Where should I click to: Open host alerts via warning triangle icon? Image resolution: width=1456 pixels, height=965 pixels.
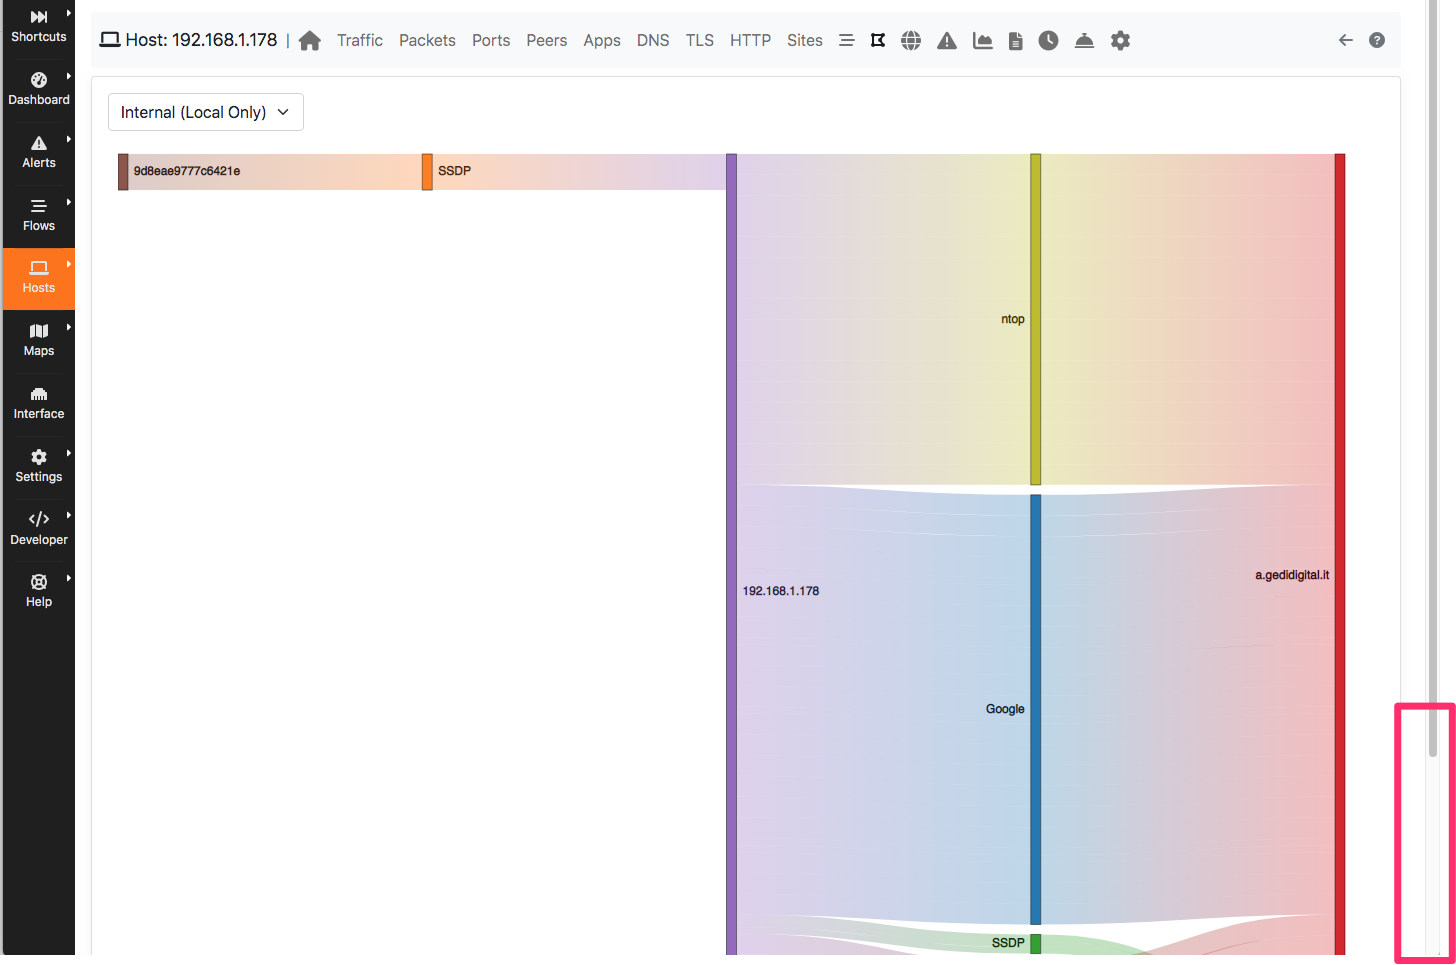pyautogui.click(x=947, y=40)
